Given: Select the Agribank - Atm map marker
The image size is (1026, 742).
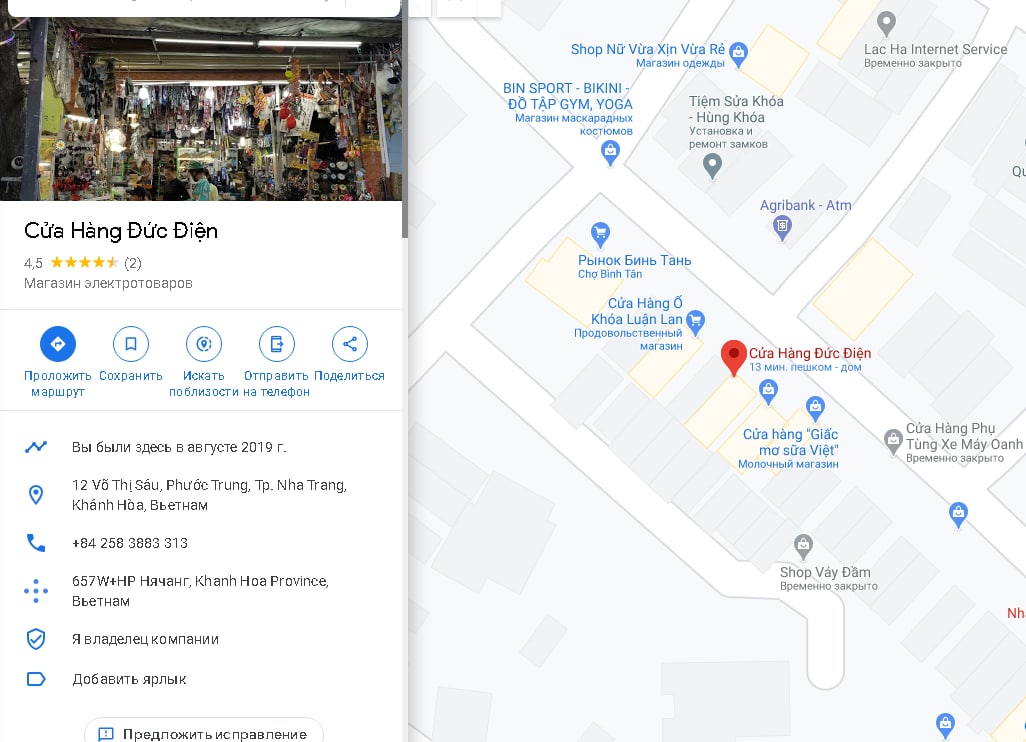Looking at the screenshot, I should pyautogui.click(x=782, y=228).
